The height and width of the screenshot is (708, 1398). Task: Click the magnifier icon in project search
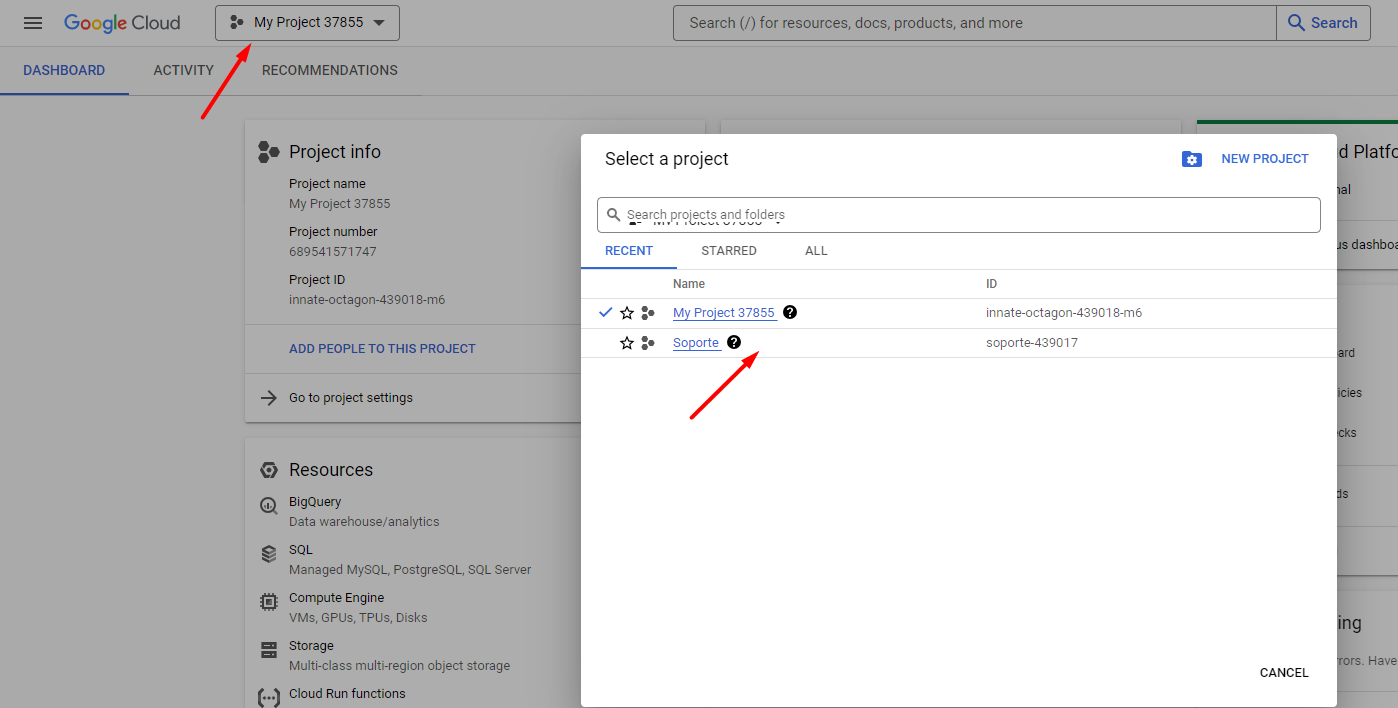click(614, 215)
